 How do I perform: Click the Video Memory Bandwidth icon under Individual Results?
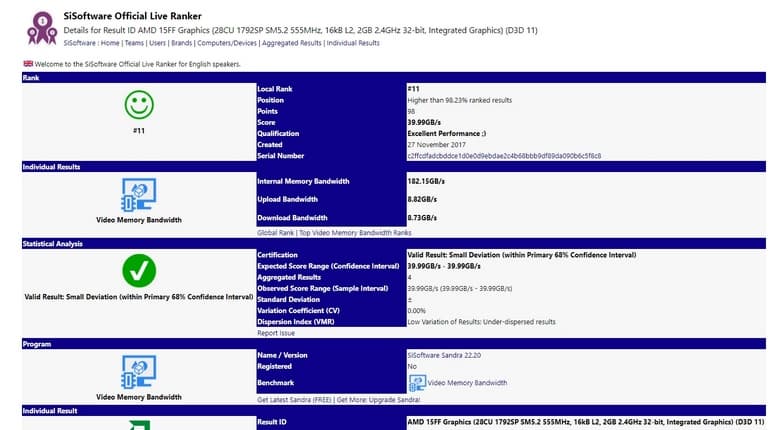139,195
